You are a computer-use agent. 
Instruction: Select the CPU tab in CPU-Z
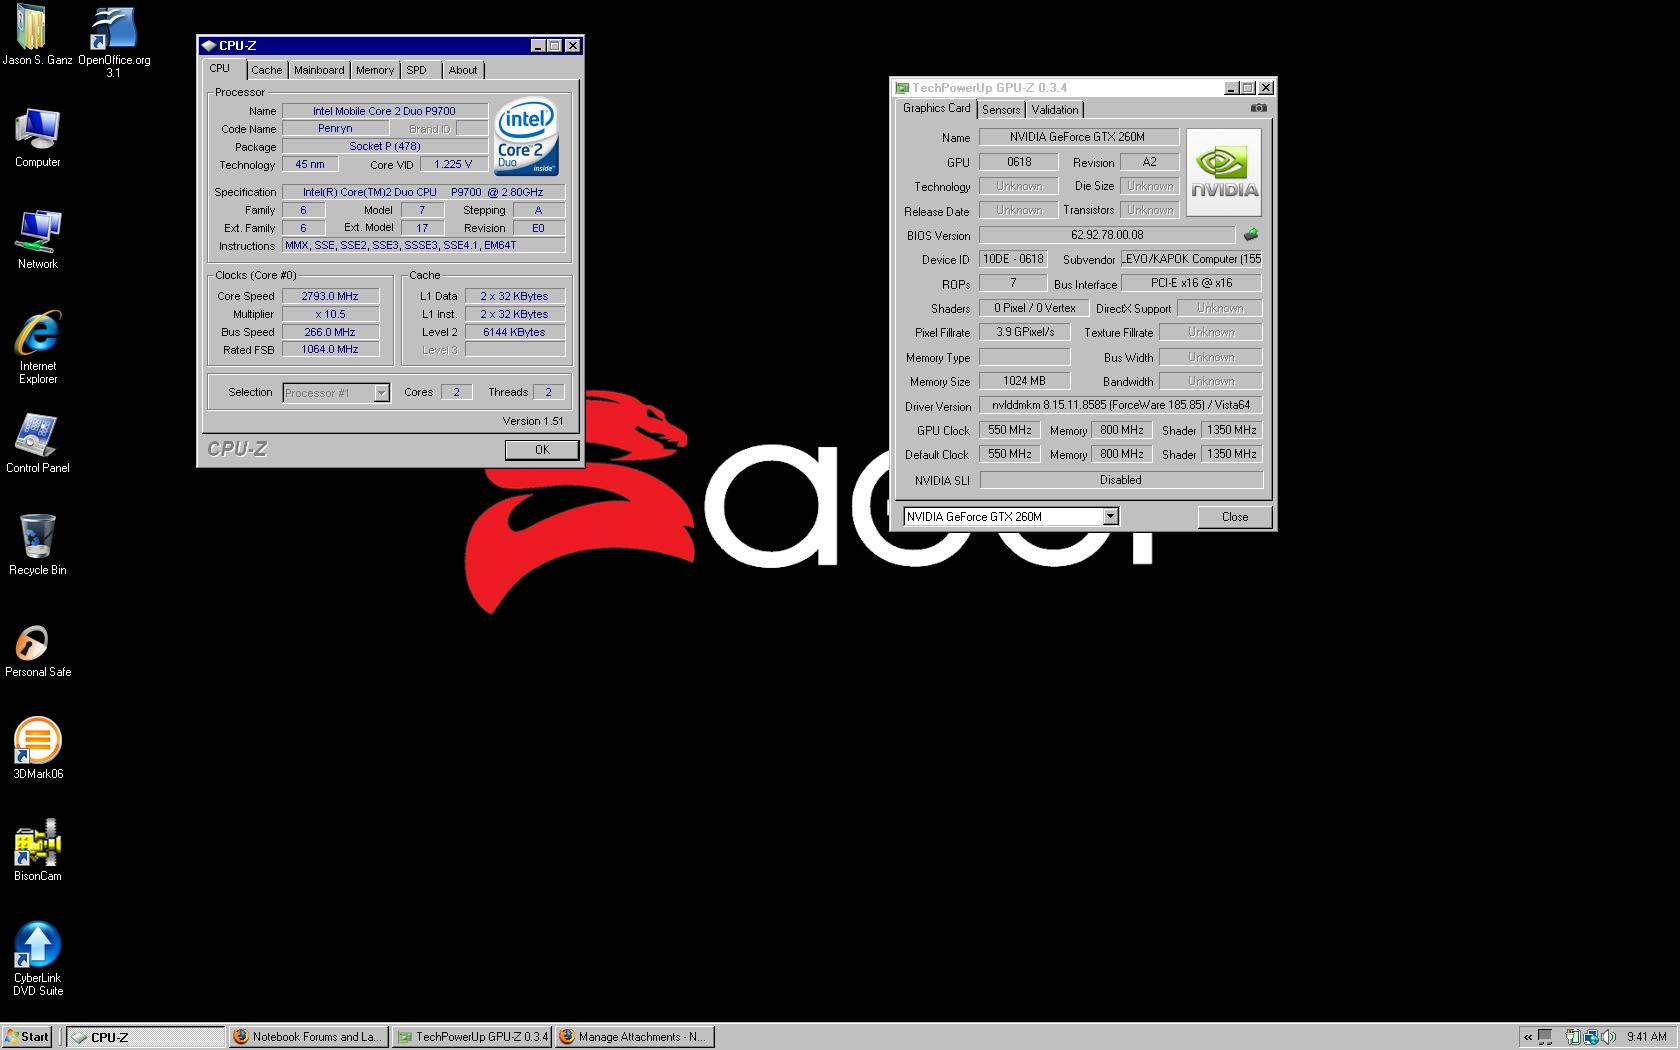pyautogui.click(x=220, y=69)
